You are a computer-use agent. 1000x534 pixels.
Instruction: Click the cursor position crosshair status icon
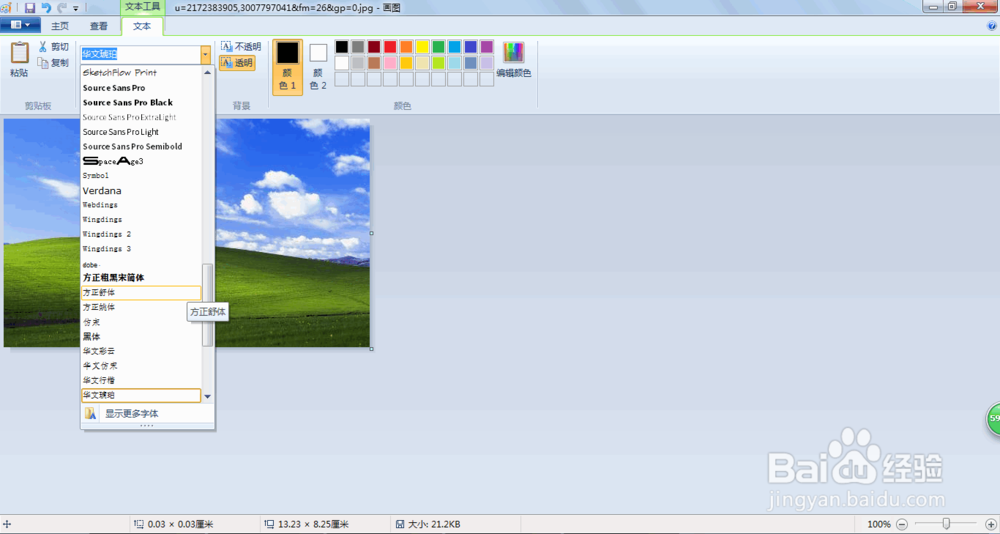(7, 524)
